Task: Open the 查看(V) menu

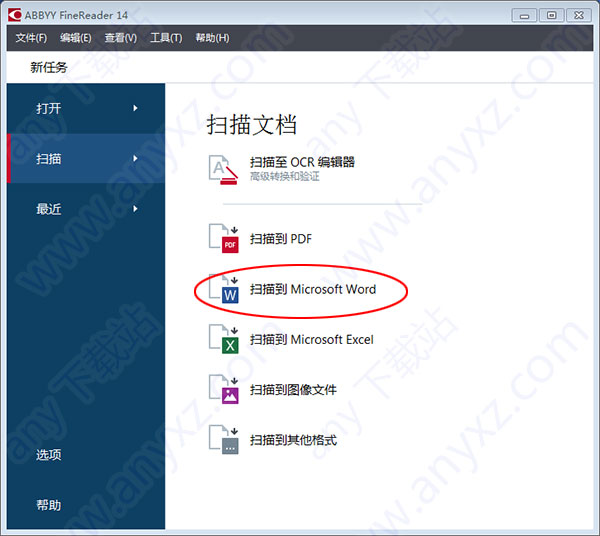Action: (121, 38)
